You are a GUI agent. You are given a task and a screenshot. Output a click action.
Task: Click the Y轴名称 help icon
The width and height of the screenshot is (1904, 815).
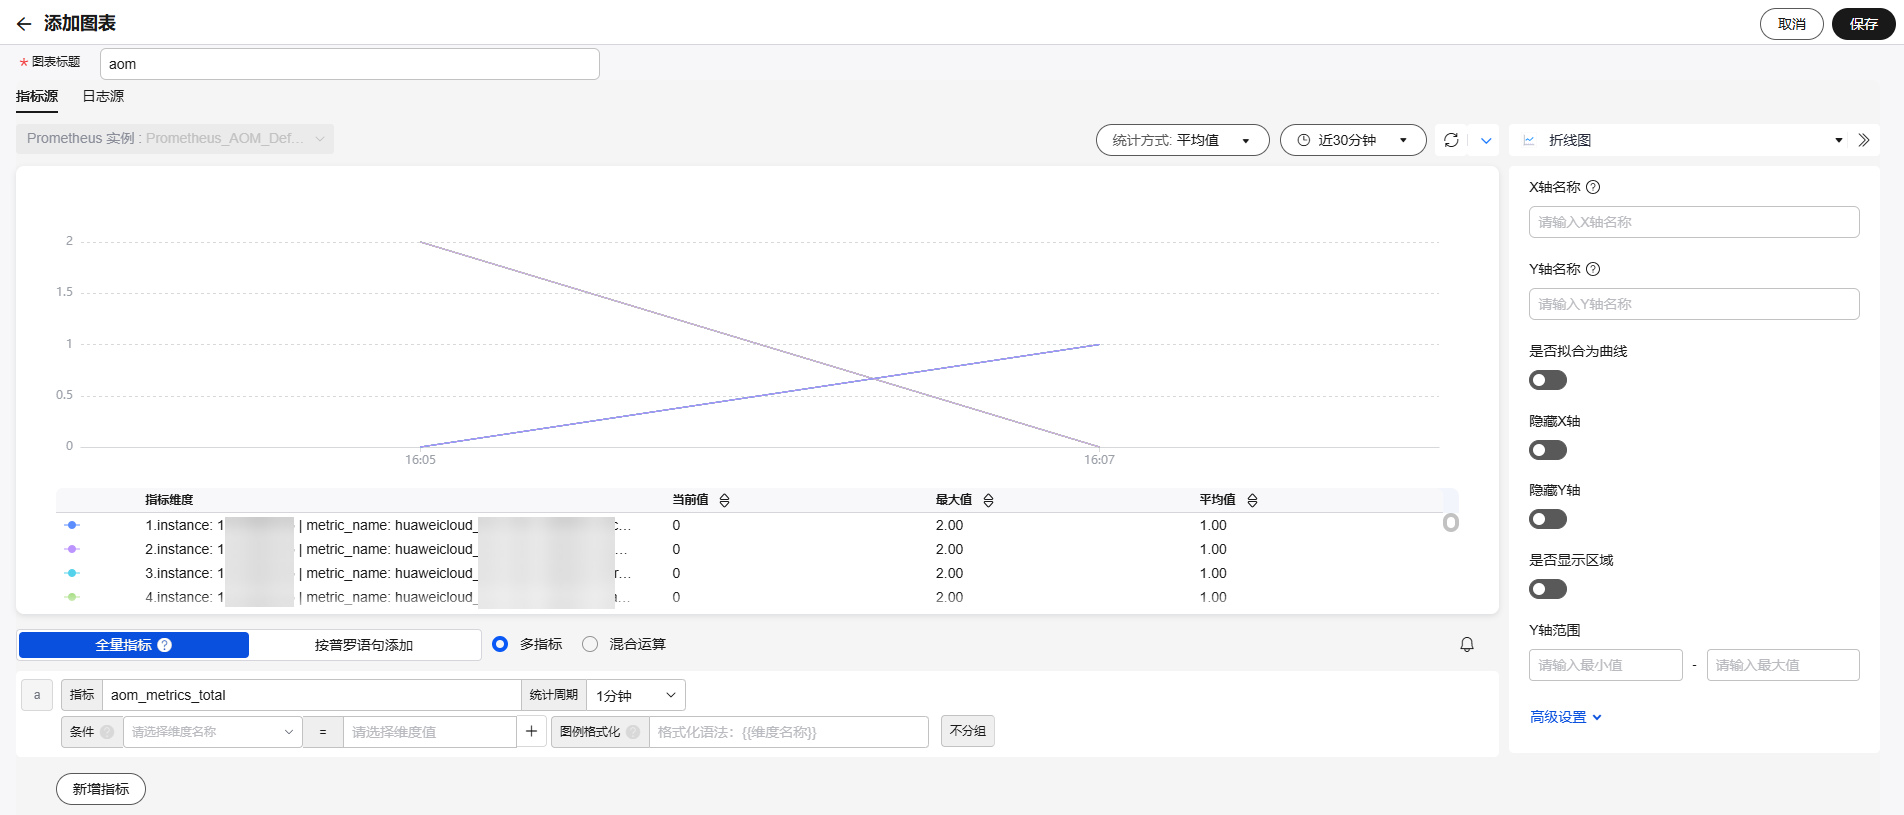(x=1593, y=269)
